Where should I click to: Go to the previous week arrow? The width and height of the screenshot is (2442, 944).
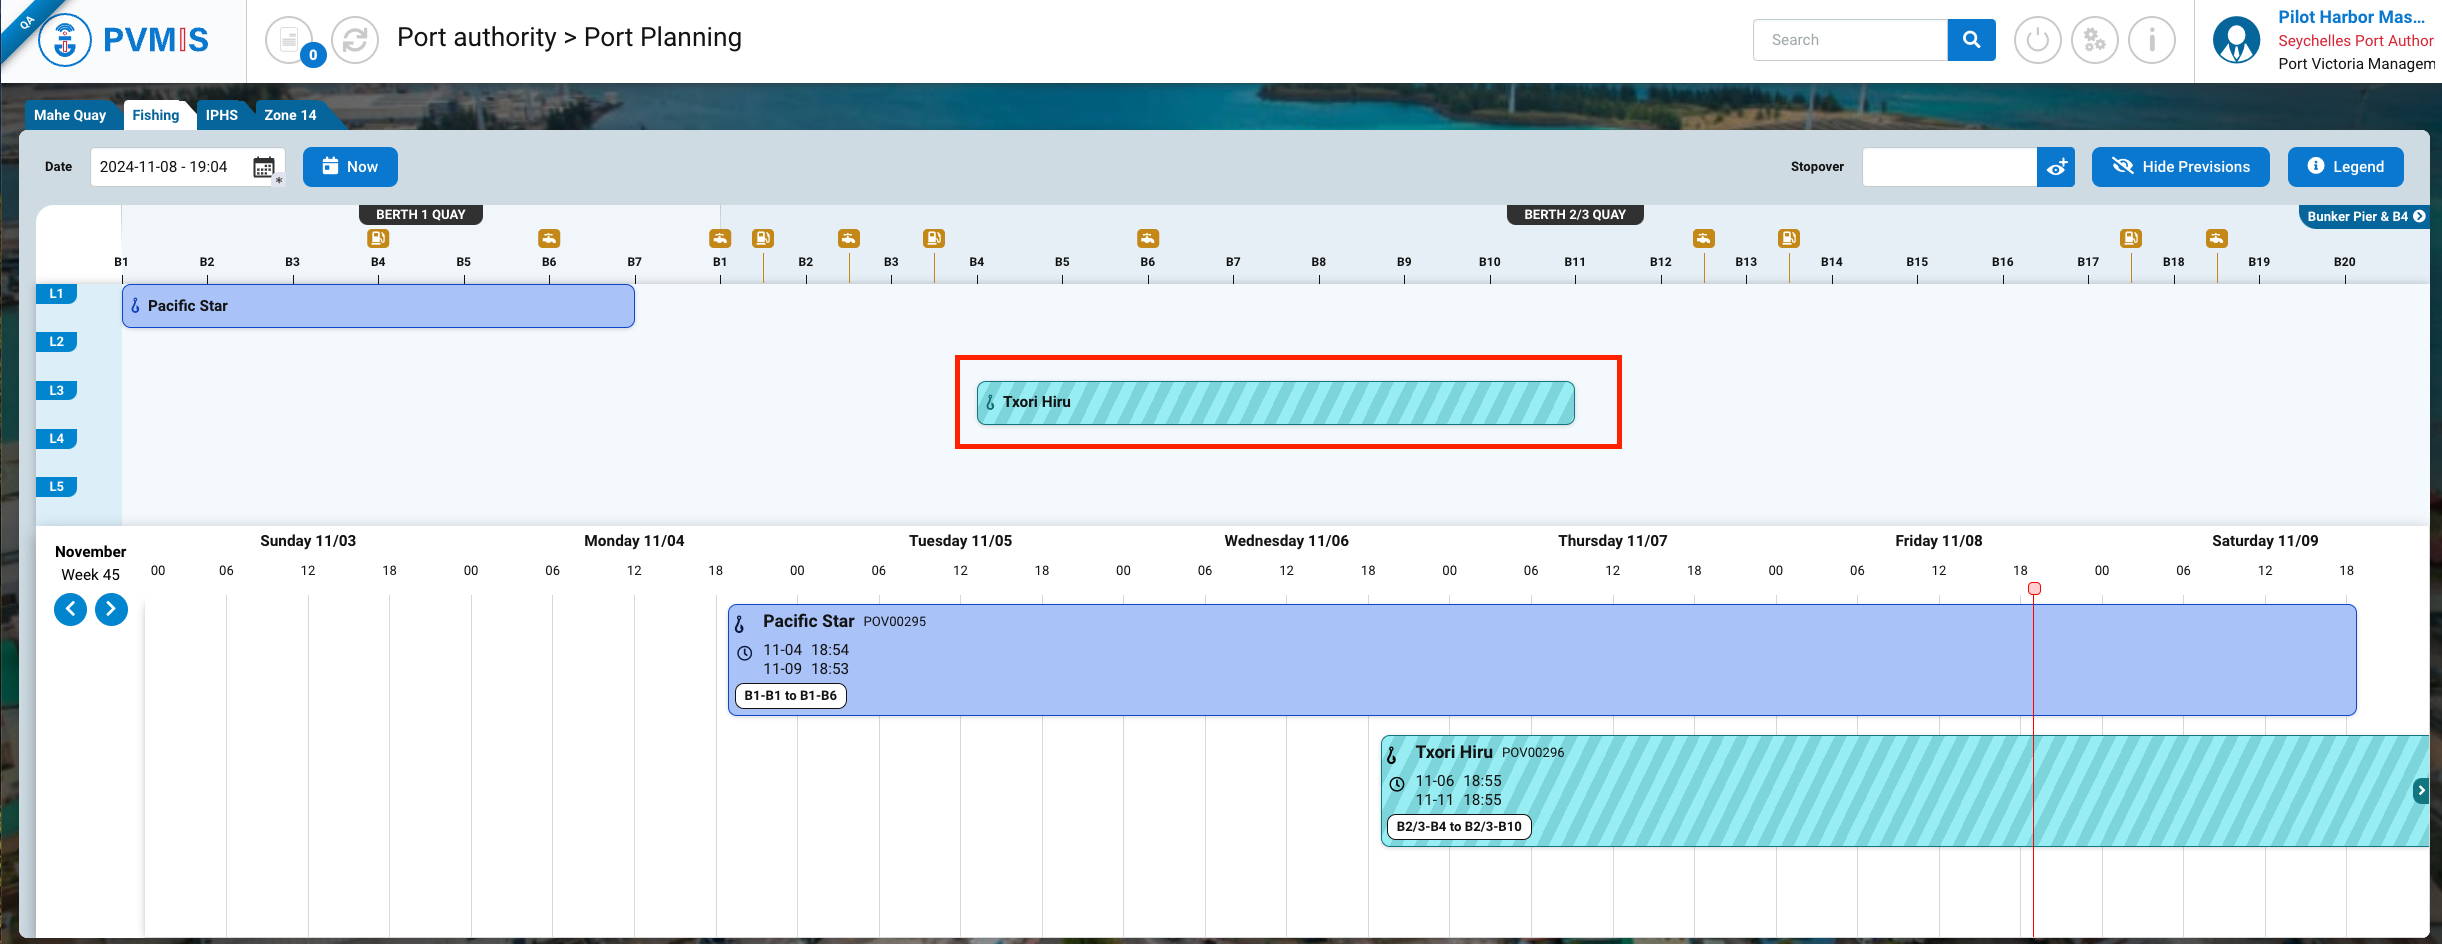[x=70, y=608]
